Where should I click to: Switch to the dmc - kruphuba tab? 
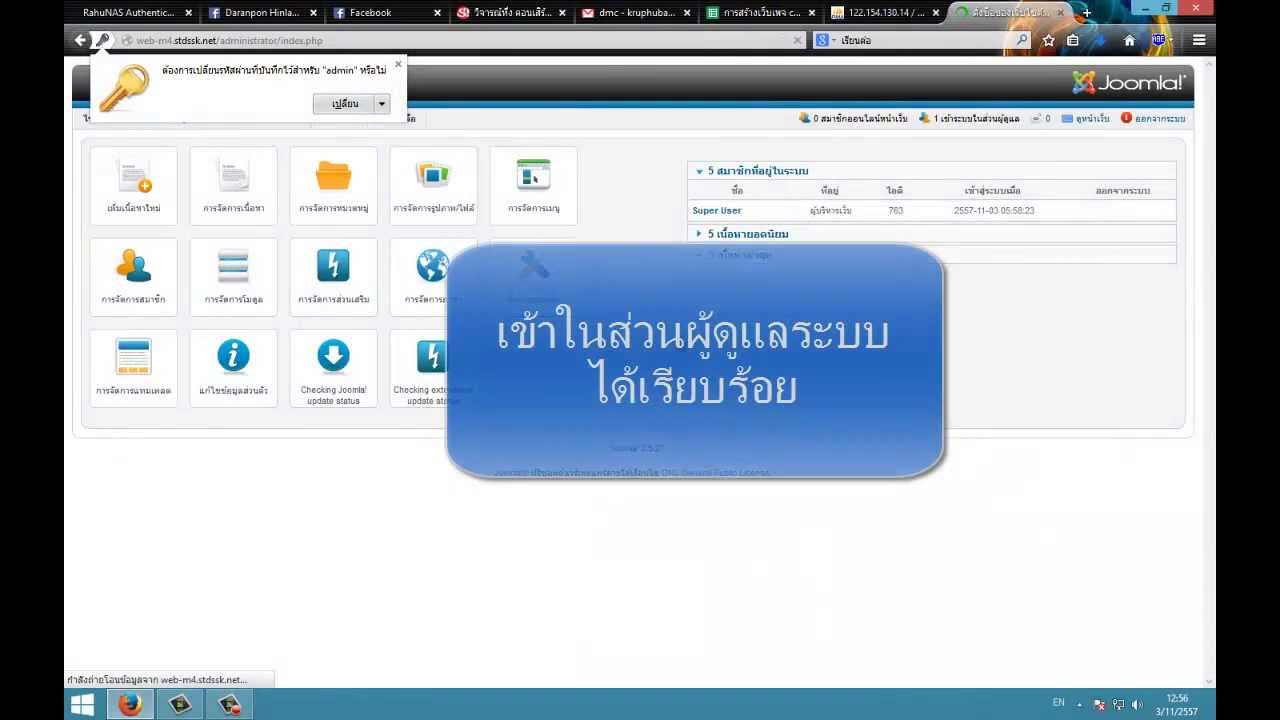634,13
